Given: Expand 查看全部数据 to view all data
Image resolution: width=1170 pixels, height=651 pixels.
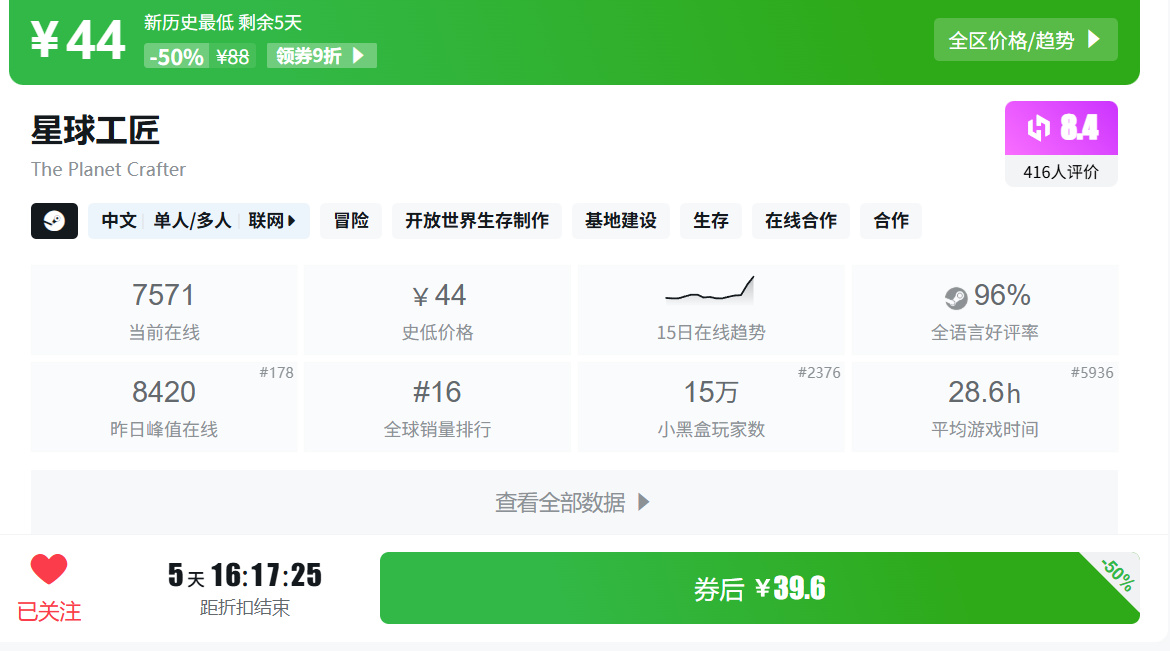Looking at the screenshot, I should click(x=574, y=502).
